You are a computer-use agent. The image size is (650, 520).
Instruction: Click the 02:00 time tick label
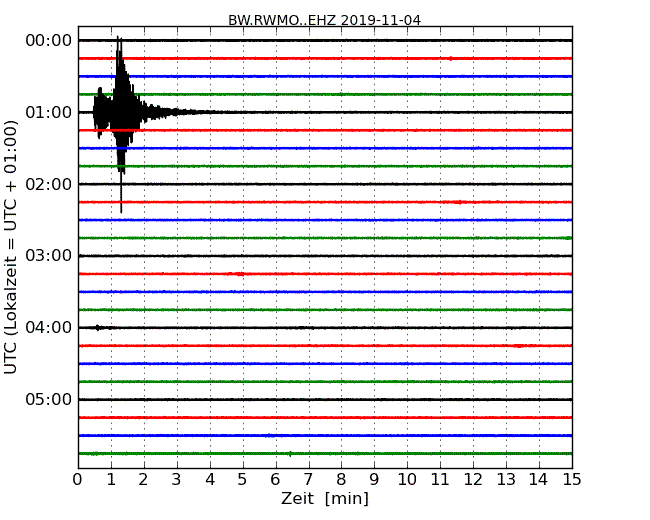point(49,184)
